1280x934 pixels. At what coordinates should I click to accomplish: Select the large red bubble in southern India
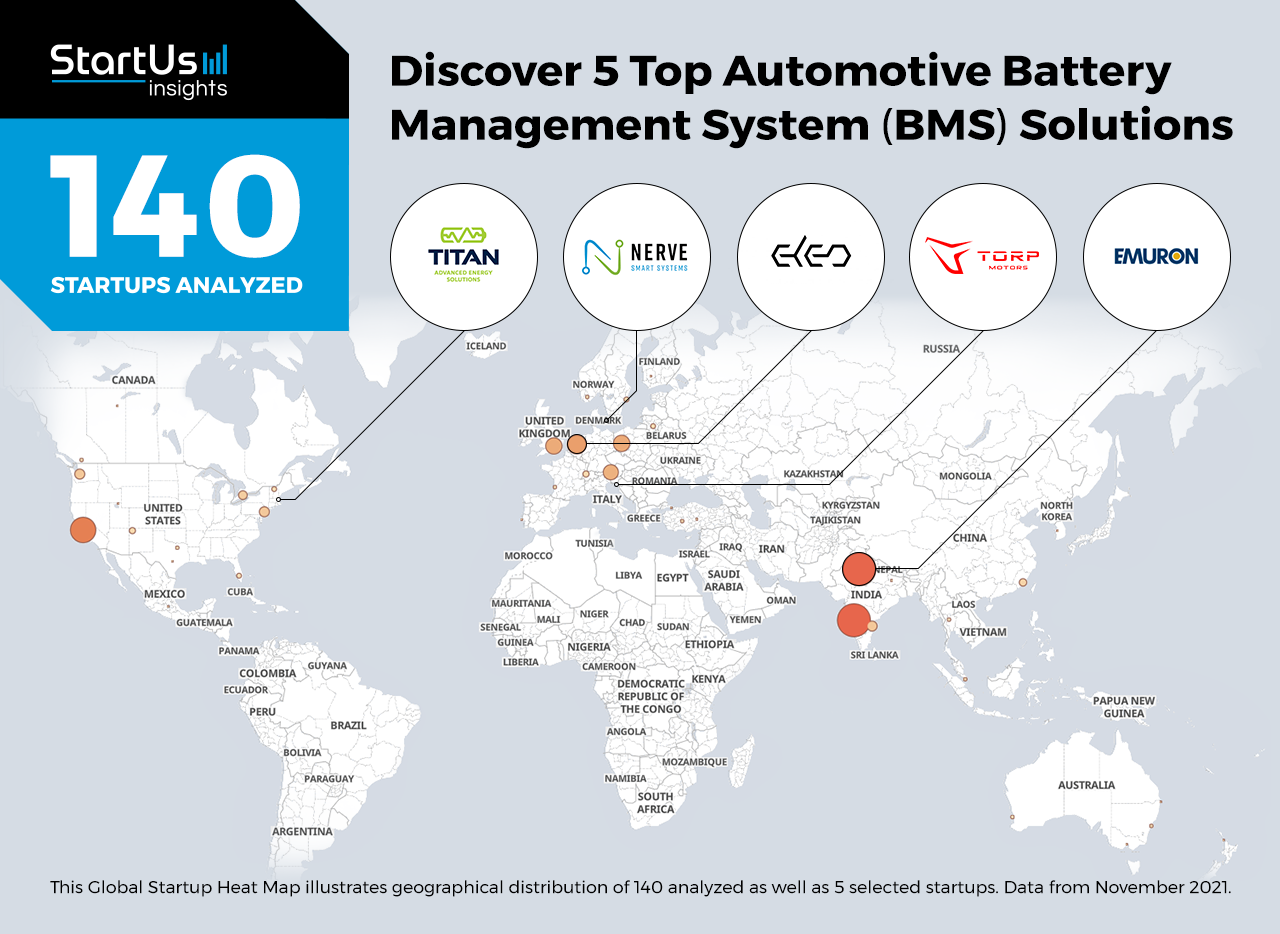coord(853,620)
